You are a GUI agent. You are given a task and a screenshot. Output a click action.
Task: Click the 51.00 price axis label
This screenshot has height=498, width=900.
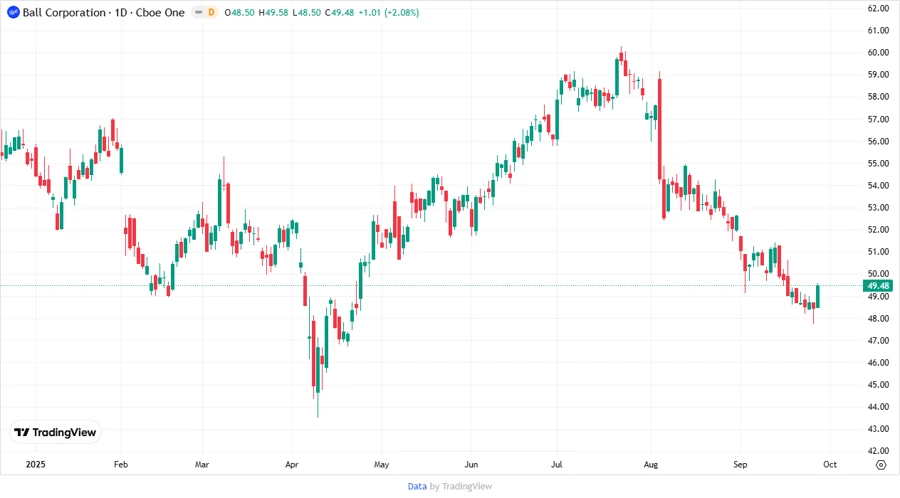878,252
